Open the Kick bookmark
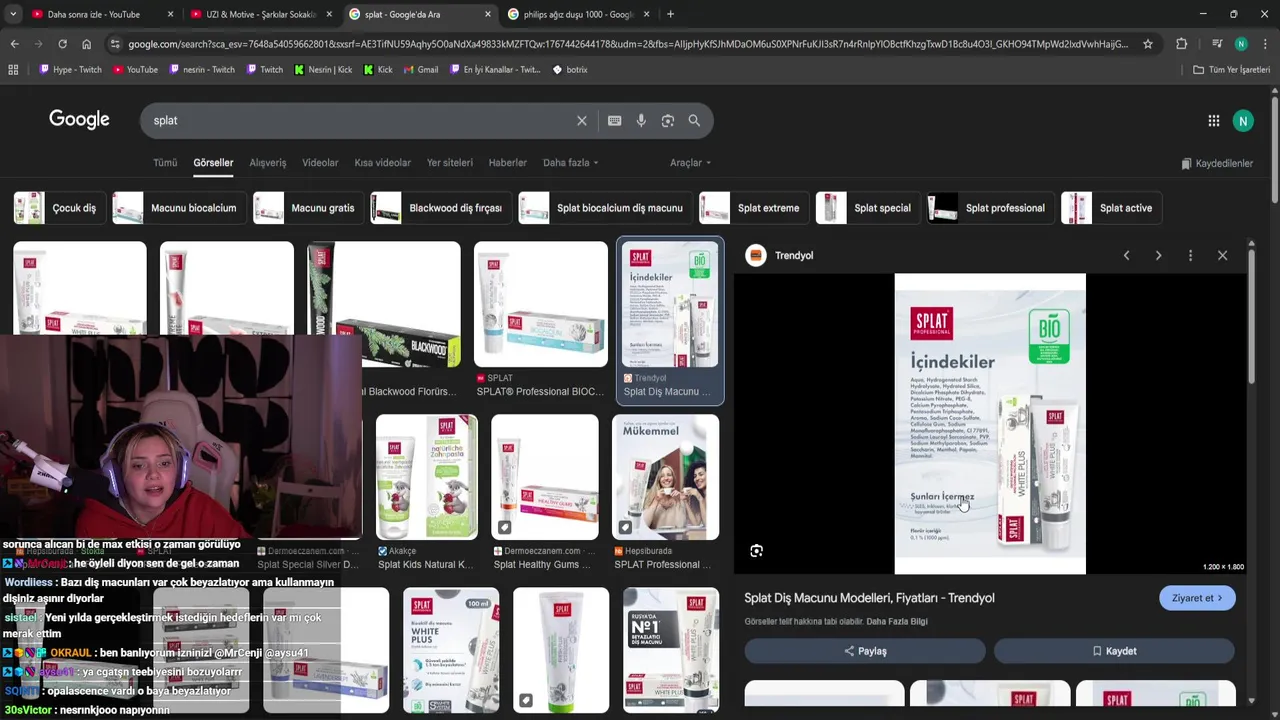This screenshot has width=1280, height=720. [x=378, y=70]
